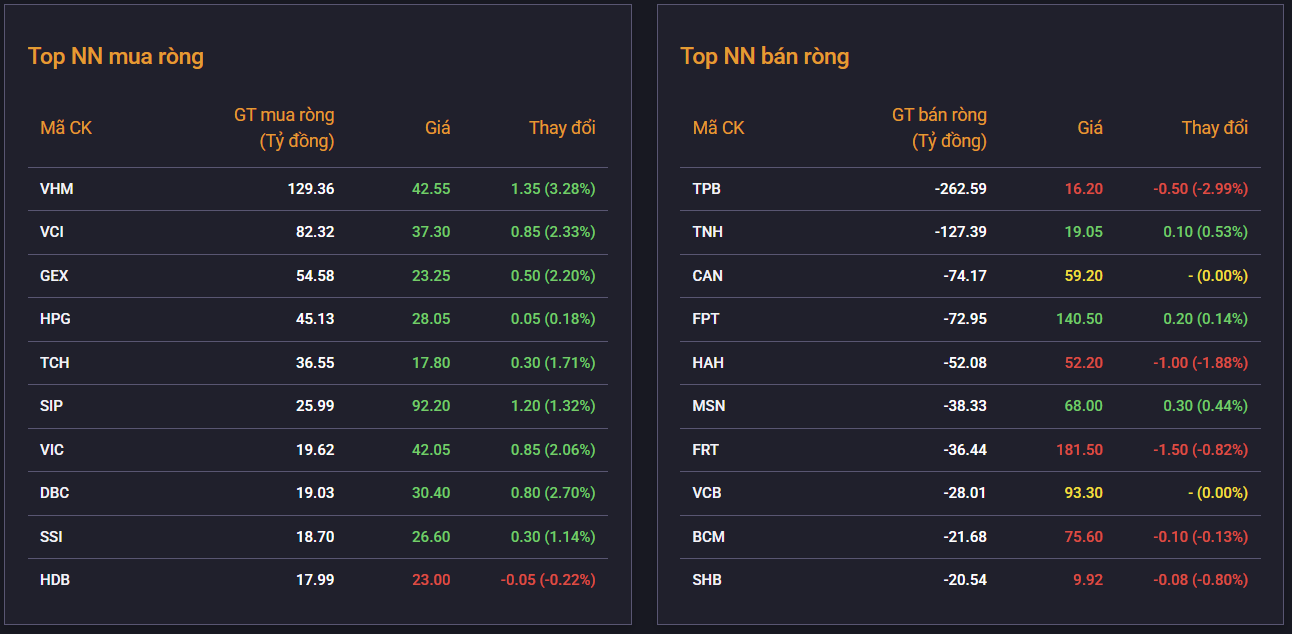Click CAN net sell value -74.17
Viewport: 1292px width, 634px height.
(x=965, y=276)
